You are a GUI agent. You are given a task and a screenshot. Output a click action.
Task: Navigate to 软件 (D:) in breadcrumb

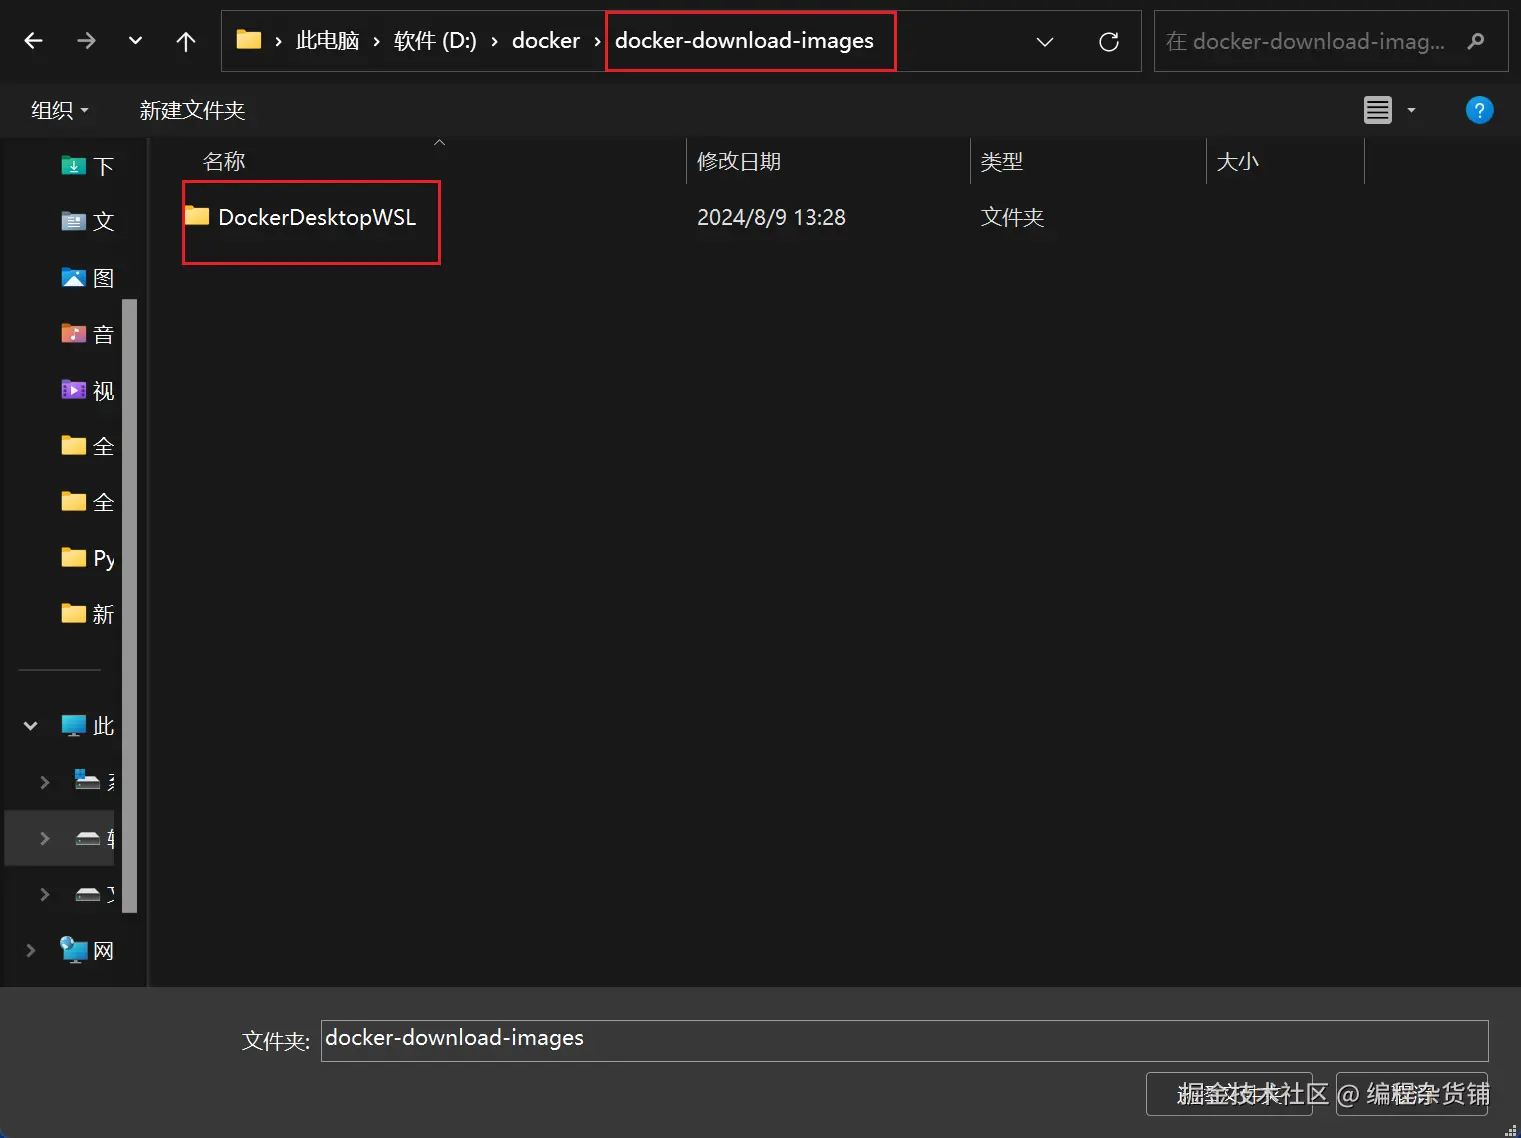click(x=434, y=41)
